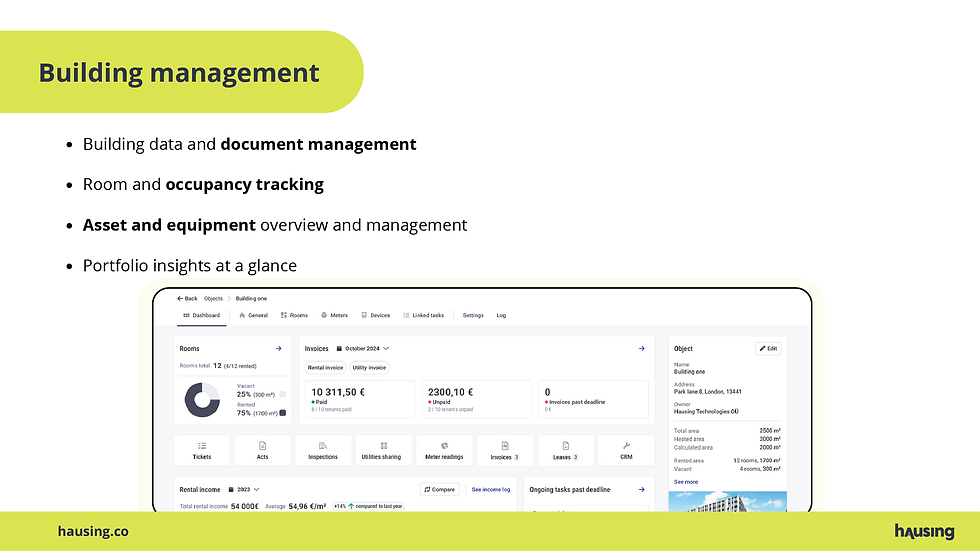Click the 10 311,50 € Paid card

tap(360, 399)
